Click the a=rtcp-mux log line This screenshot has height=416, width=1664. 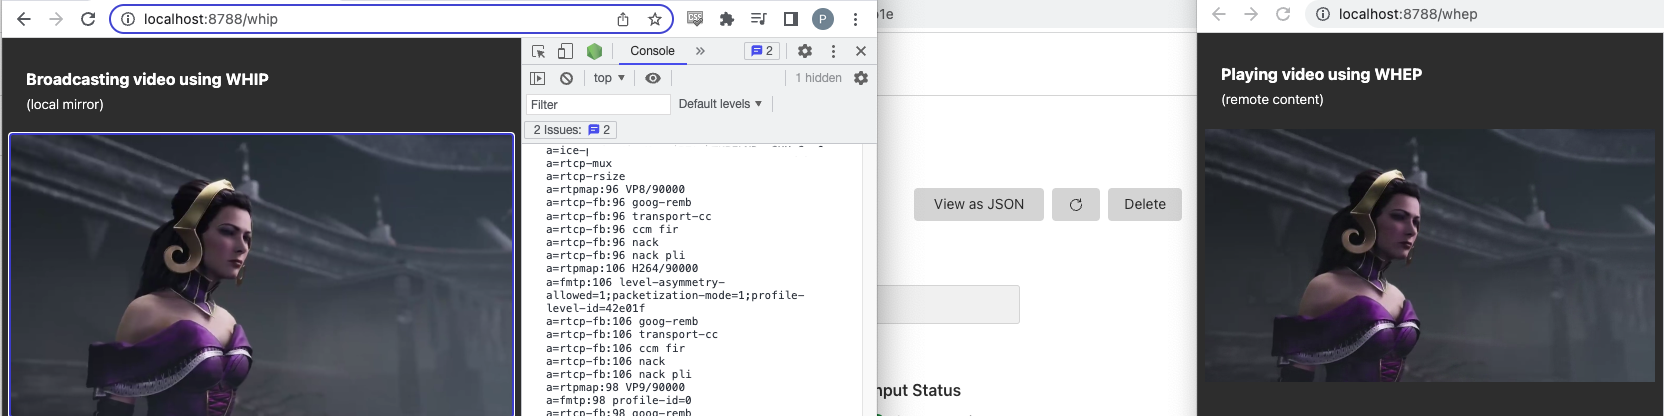(x=579, y=164)
